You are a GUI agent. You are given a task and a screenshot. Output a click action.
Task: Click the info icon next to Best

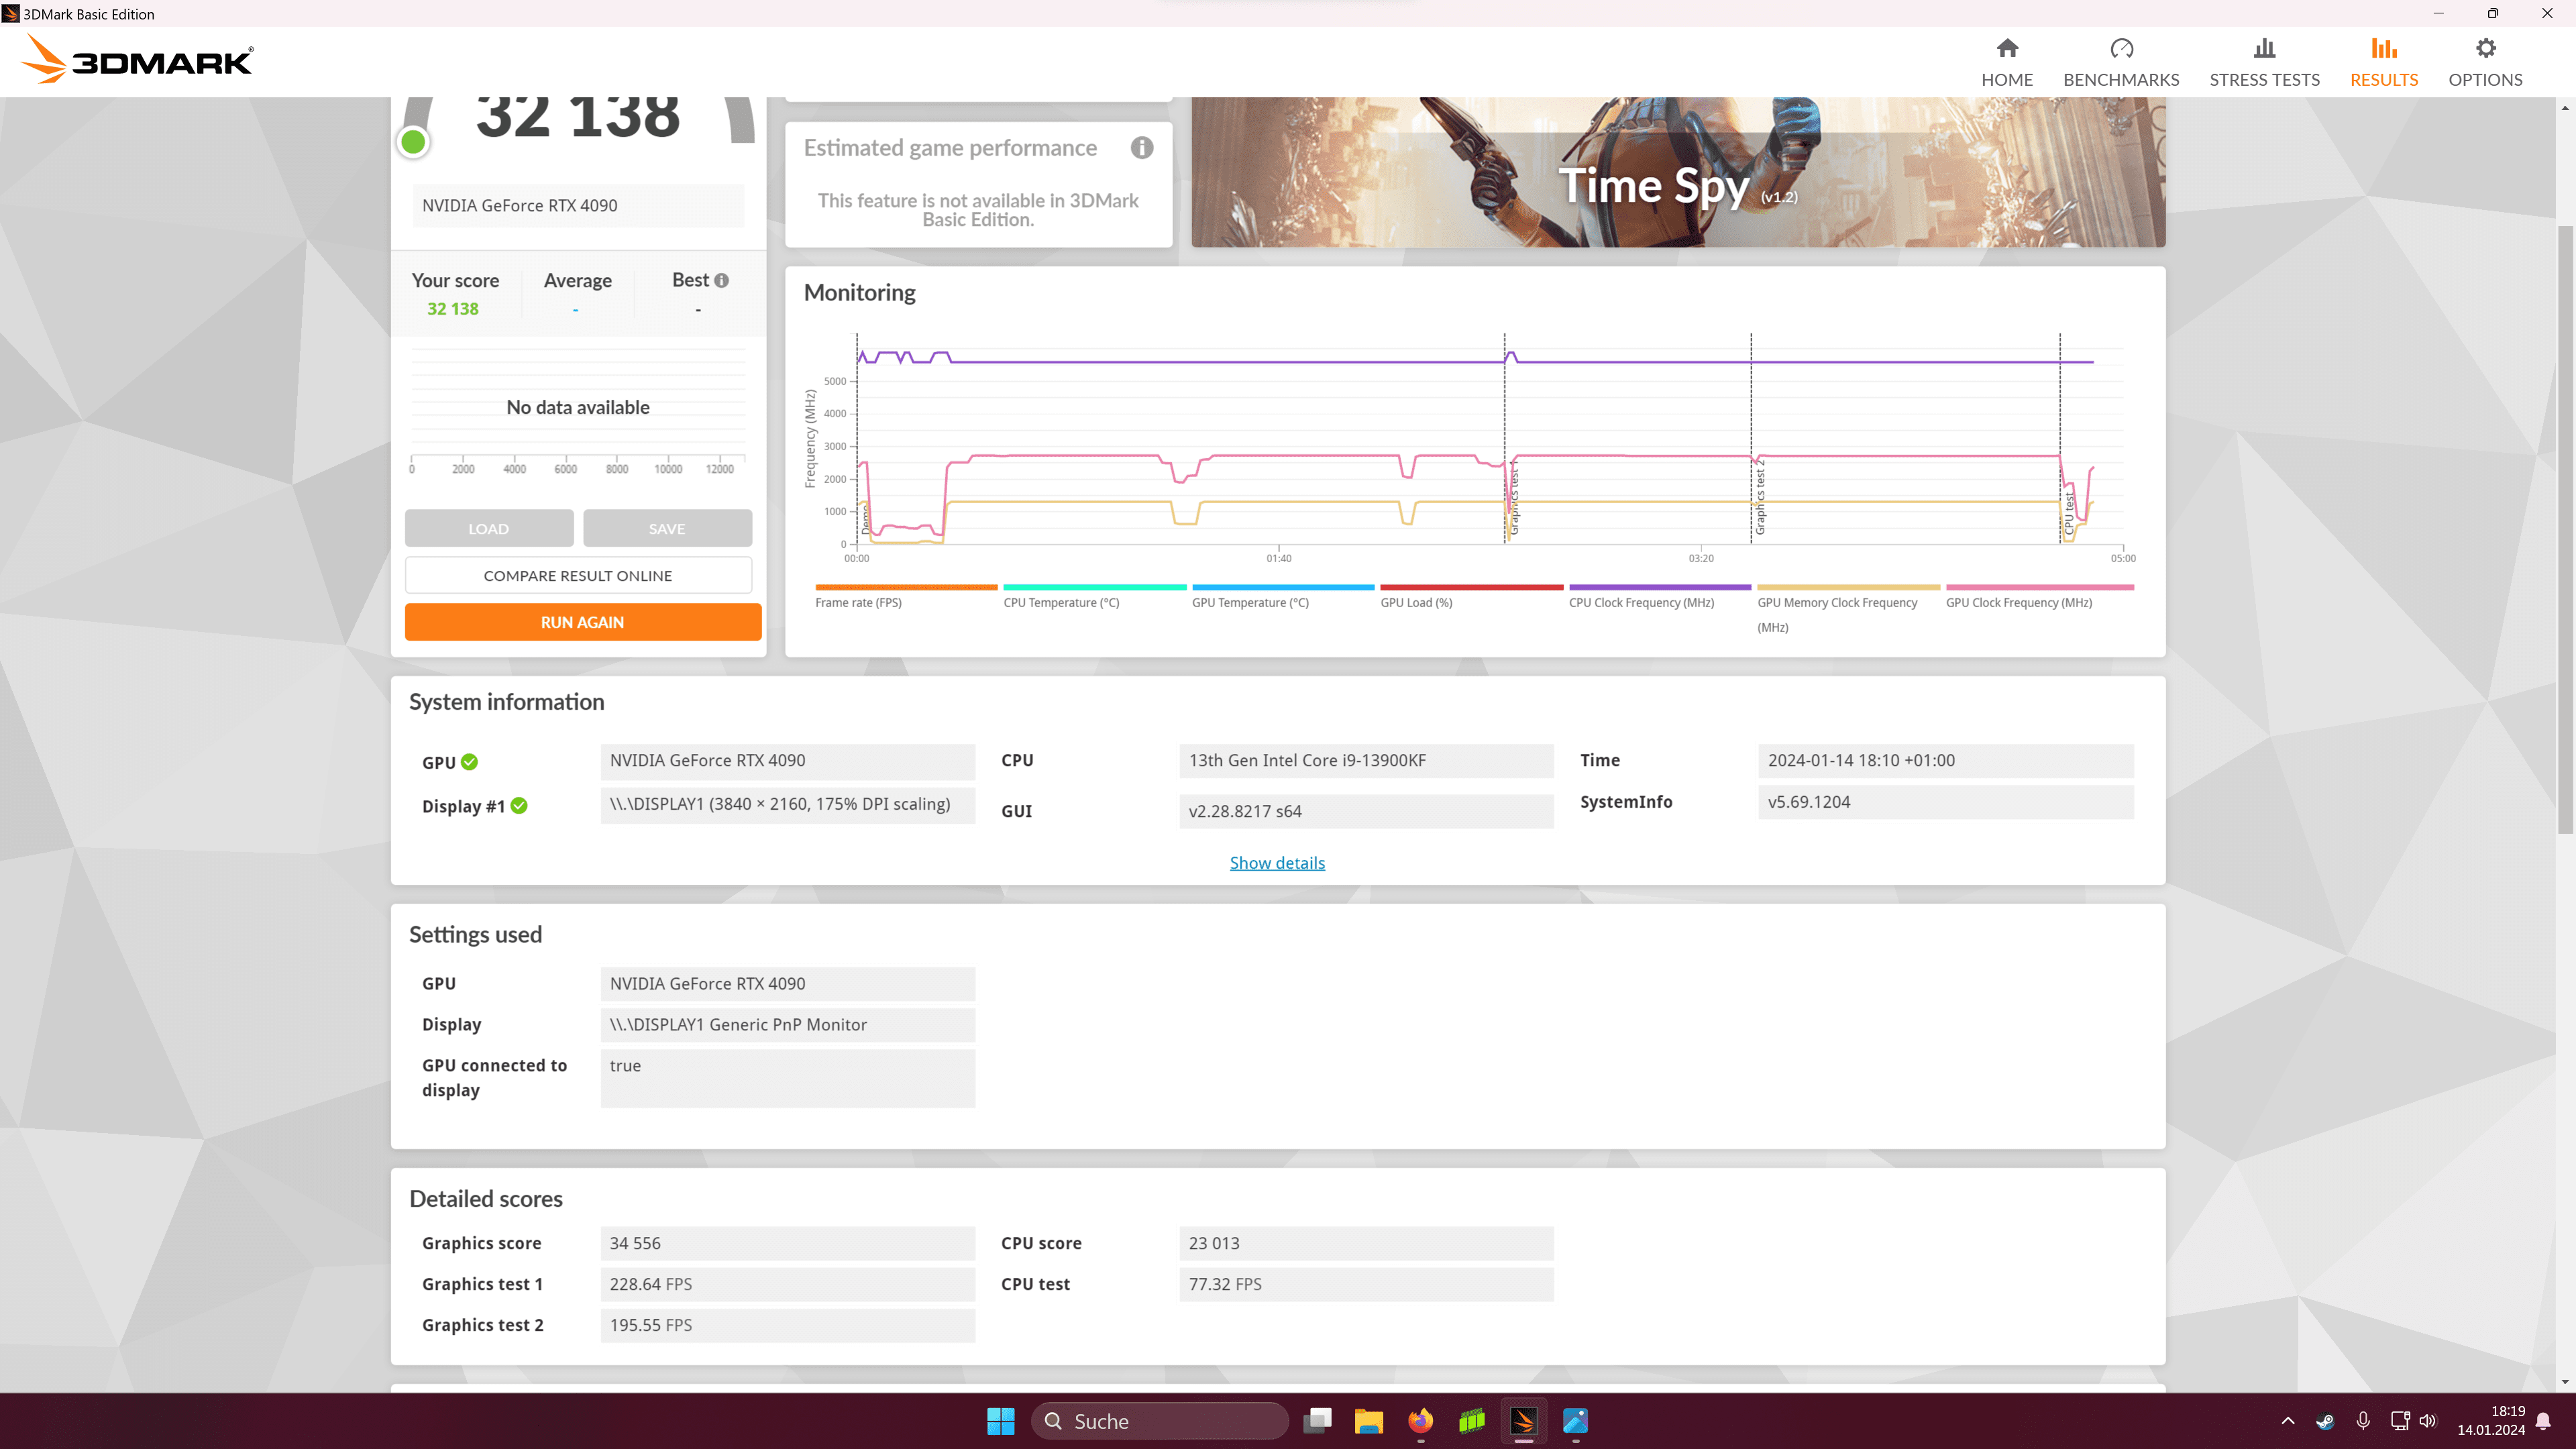pos(721,281)
